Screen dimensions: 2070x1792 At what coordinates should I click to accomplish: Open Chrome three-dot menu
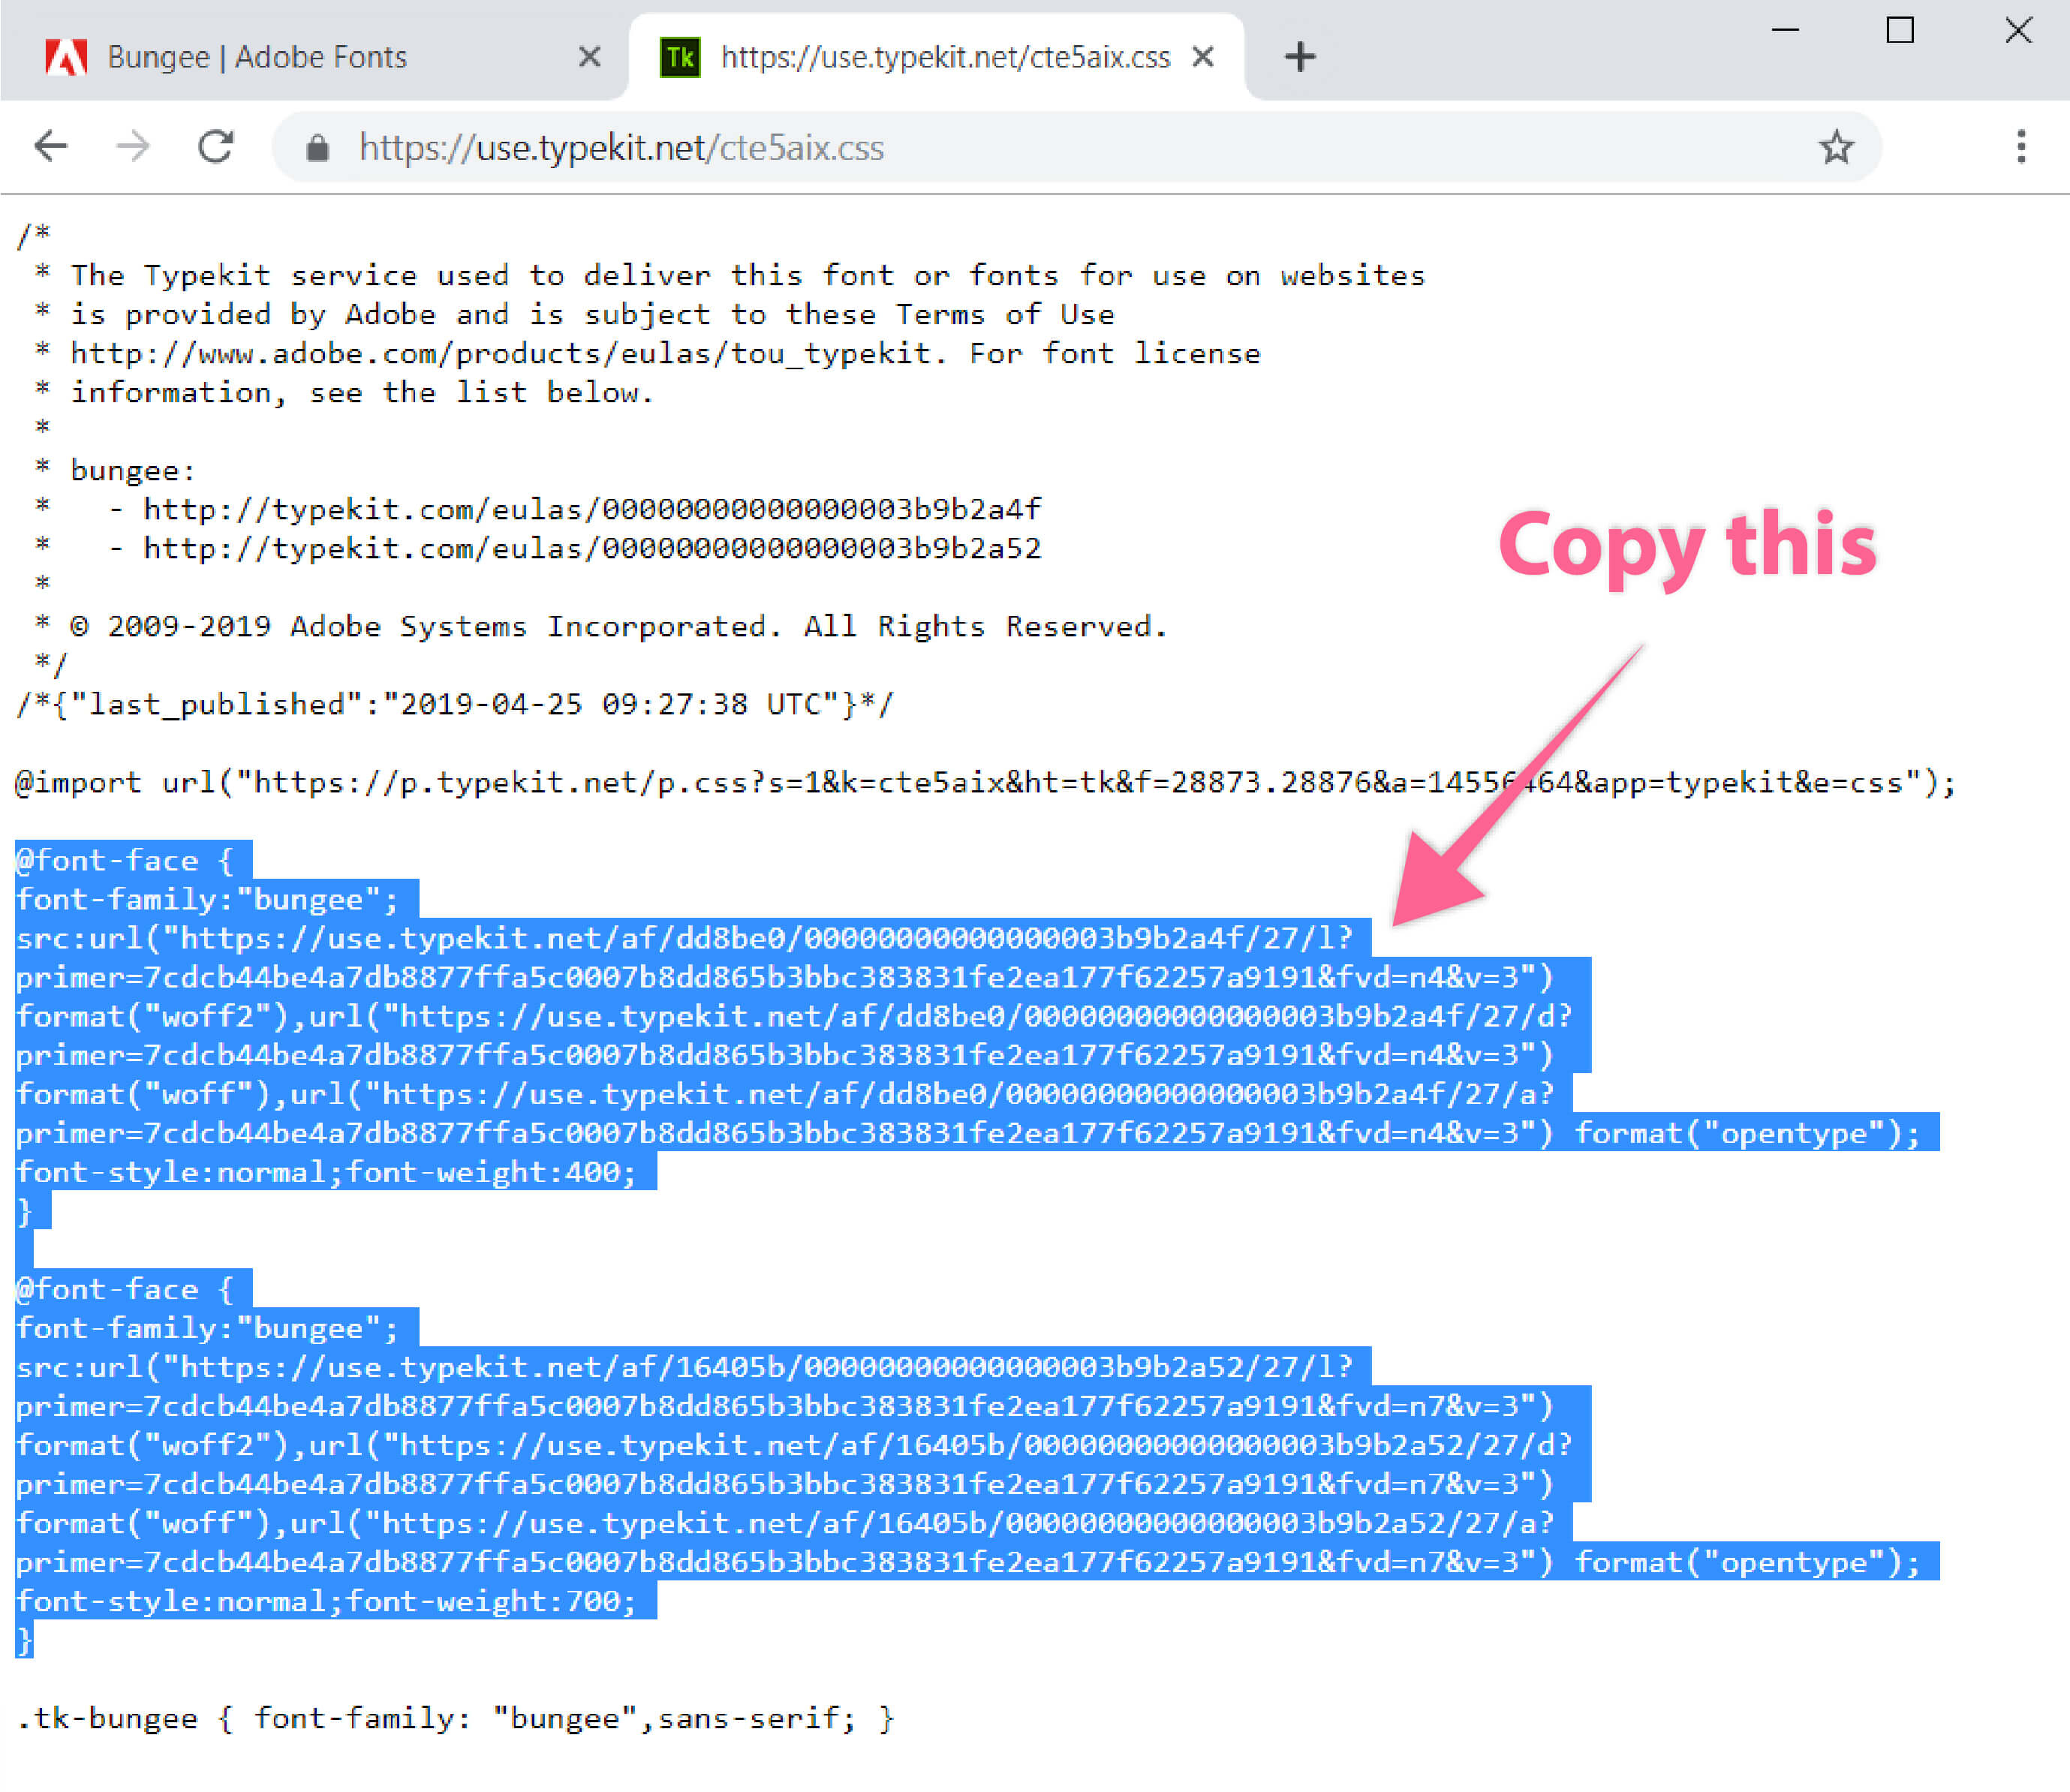coord(2021,147)
